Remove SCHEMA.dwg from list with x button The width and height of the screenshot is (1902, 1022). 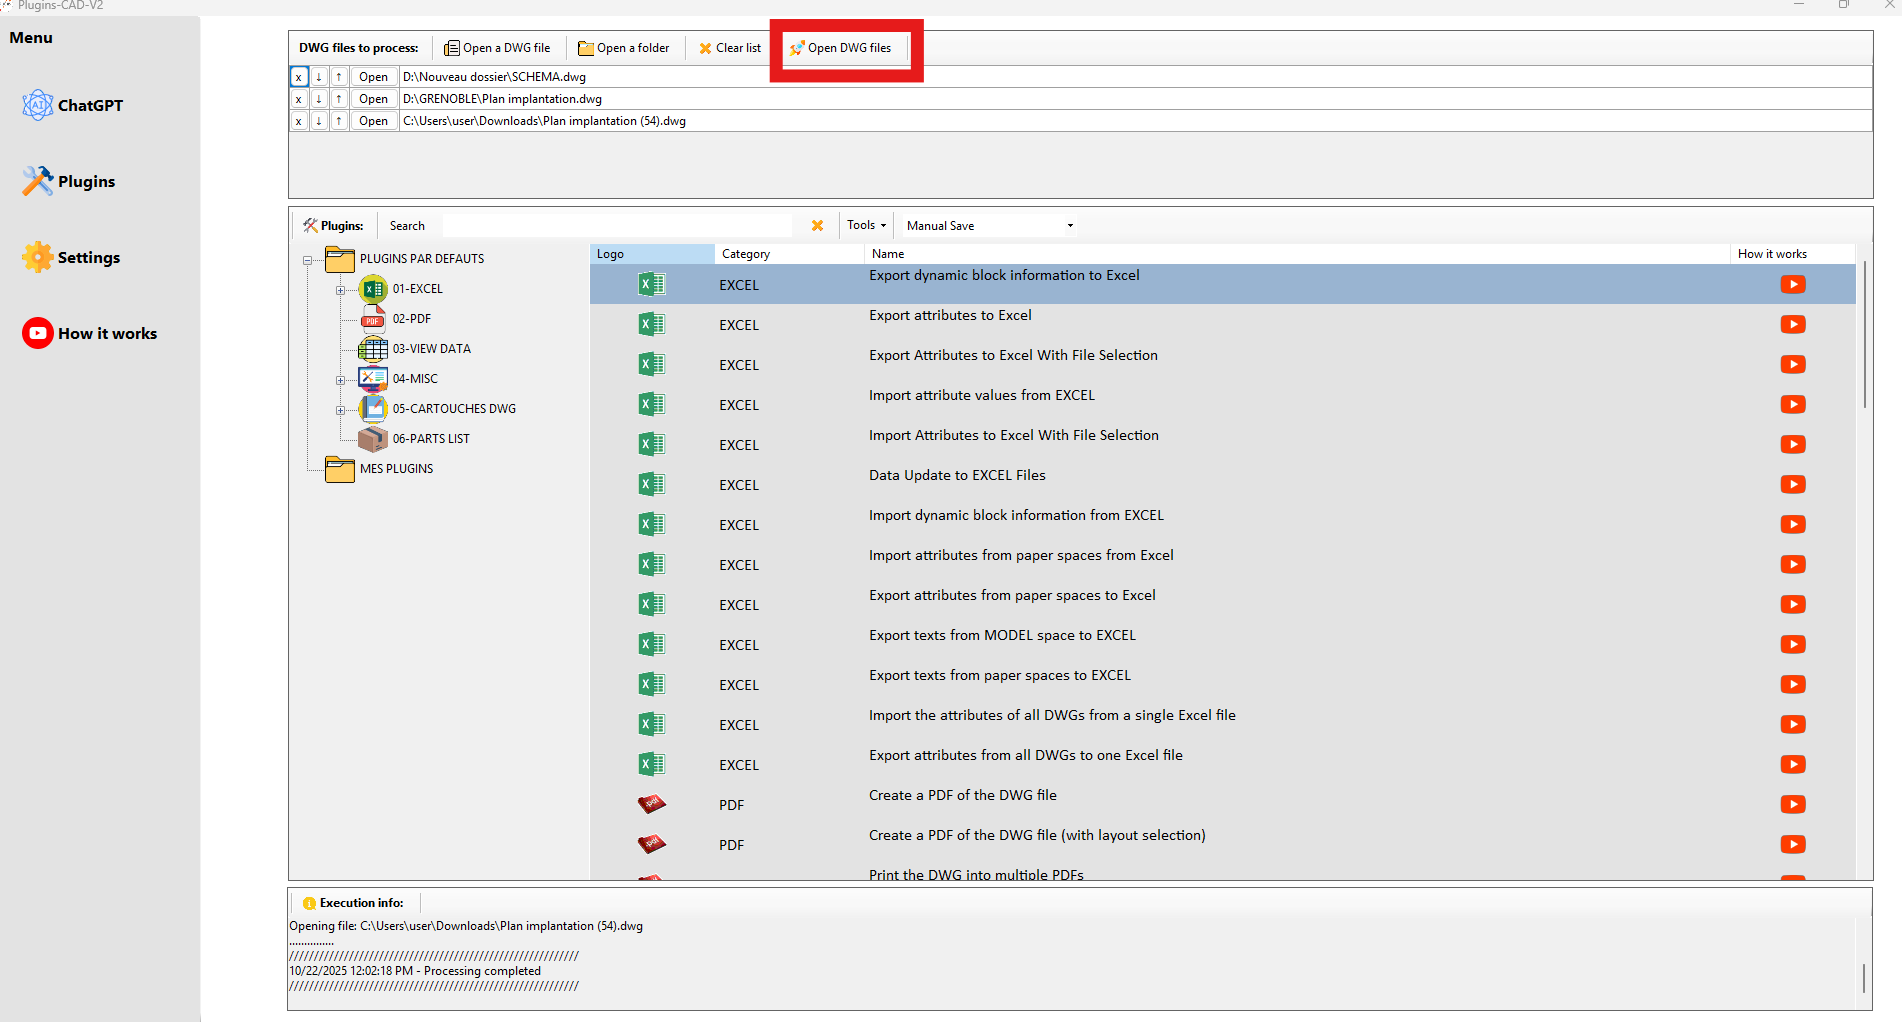[298, 77]
